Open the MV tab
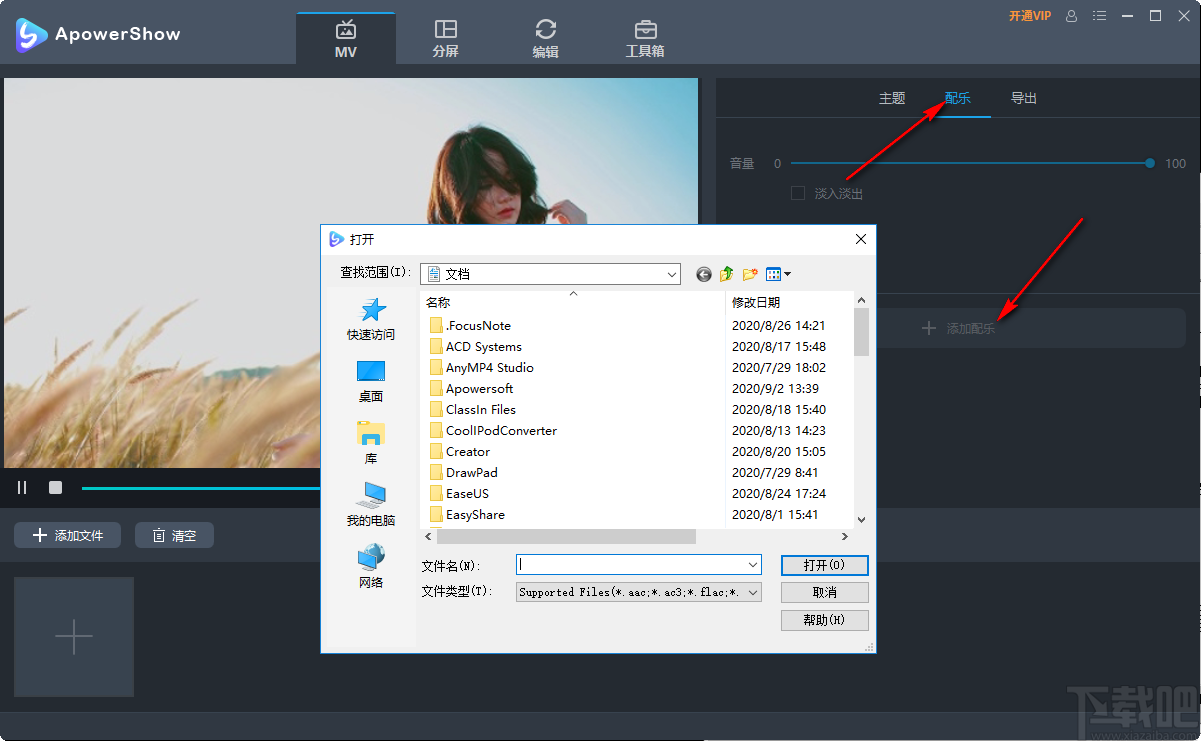 [346, 38]
